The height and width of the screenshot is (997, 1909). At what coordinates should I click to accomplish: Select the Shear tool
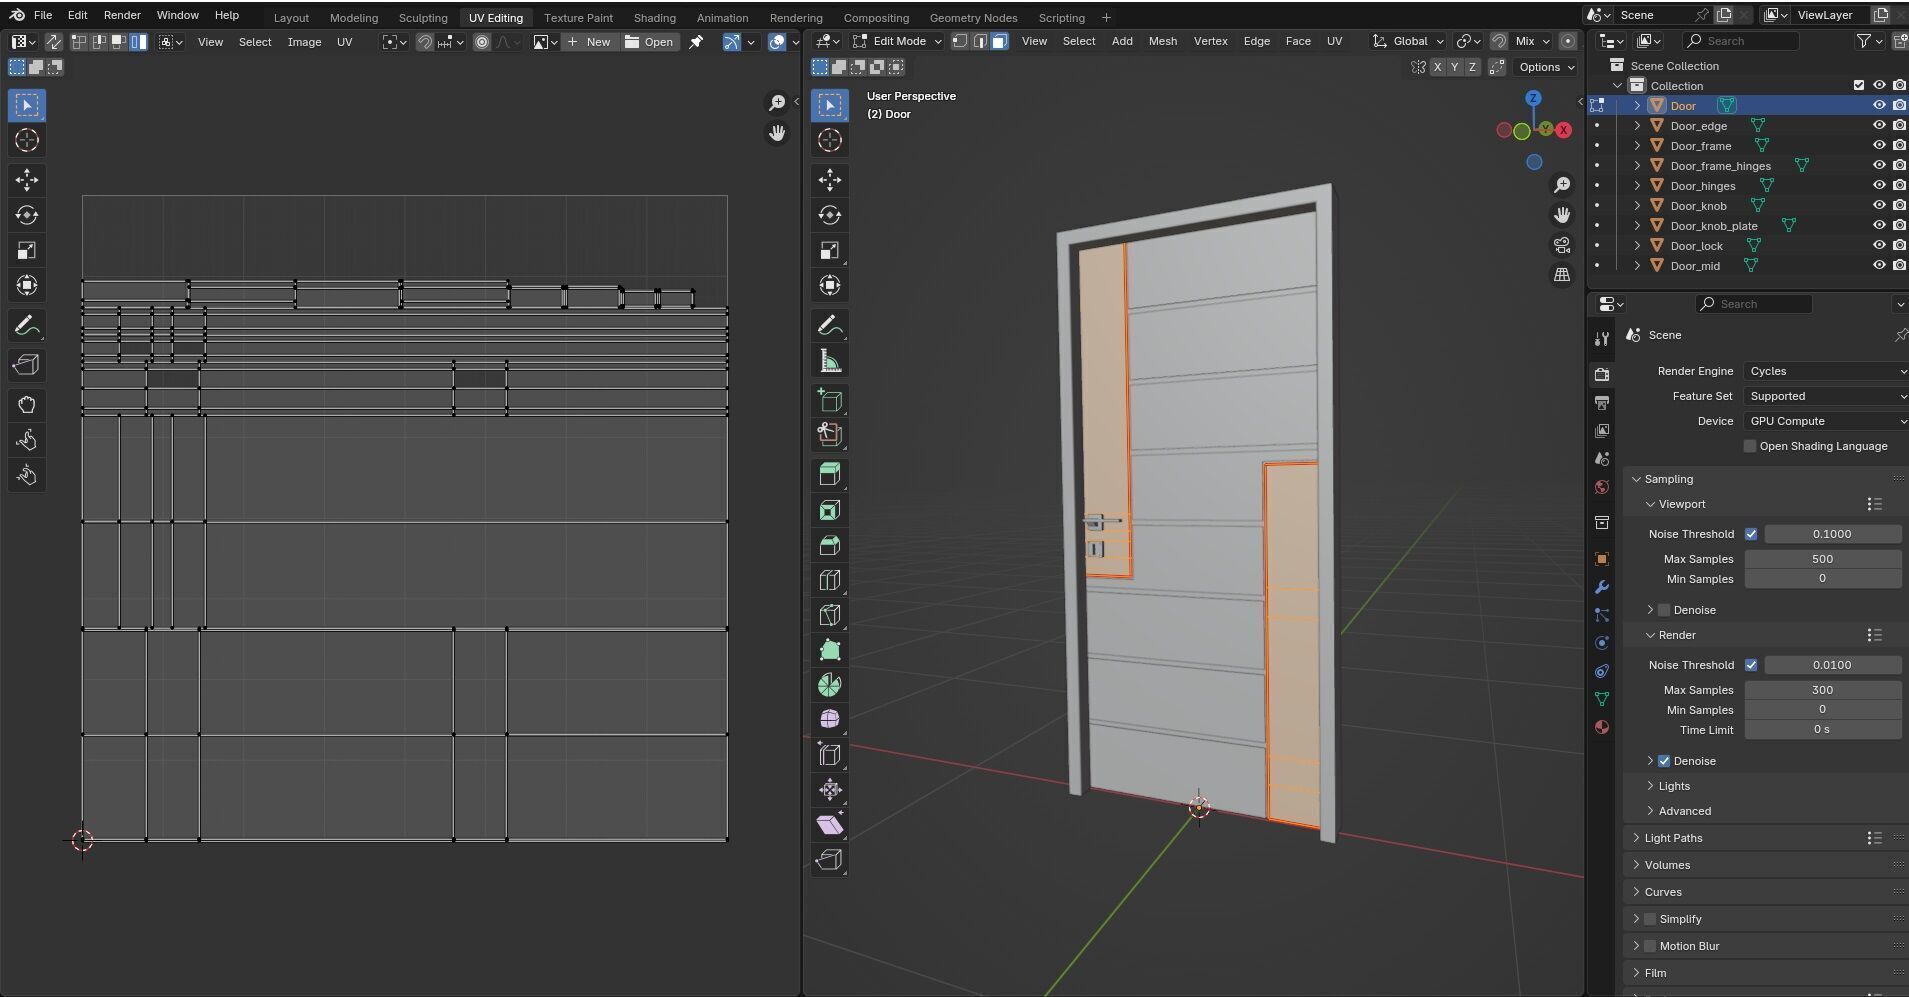(x=830, y=825)
